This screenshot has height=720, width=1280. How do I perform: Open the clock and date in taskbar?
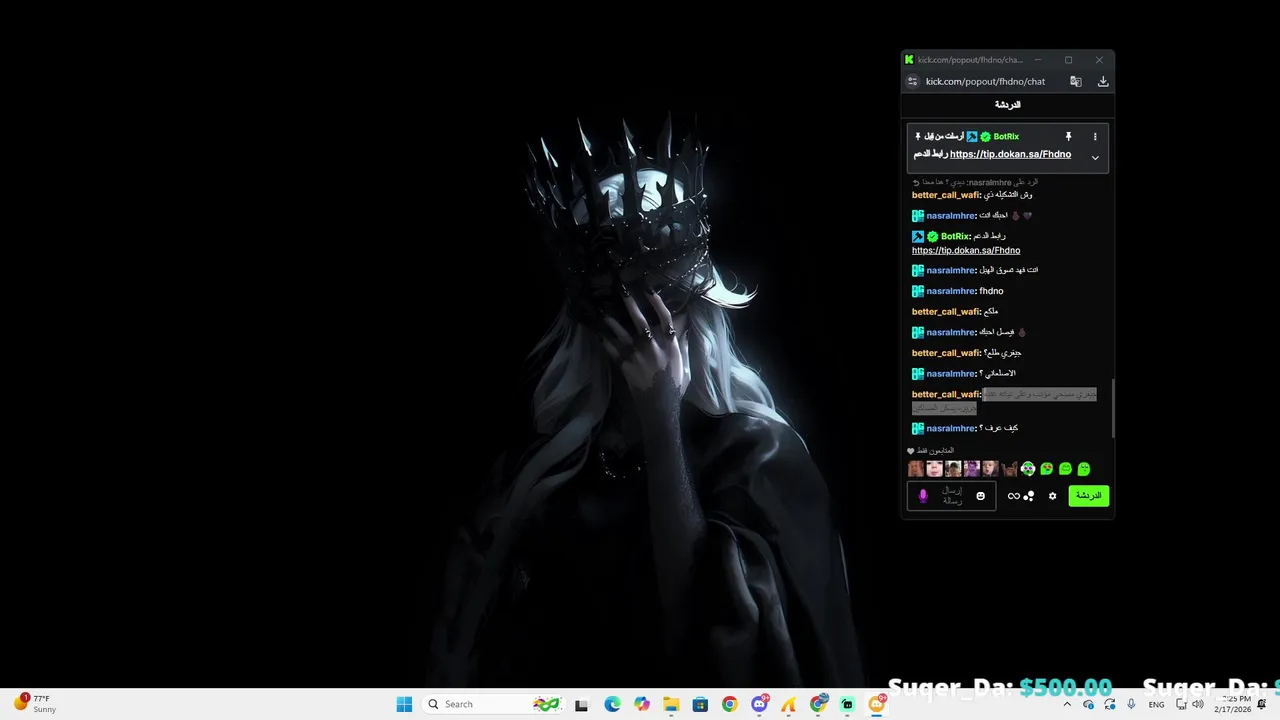tap(1233, 704)
